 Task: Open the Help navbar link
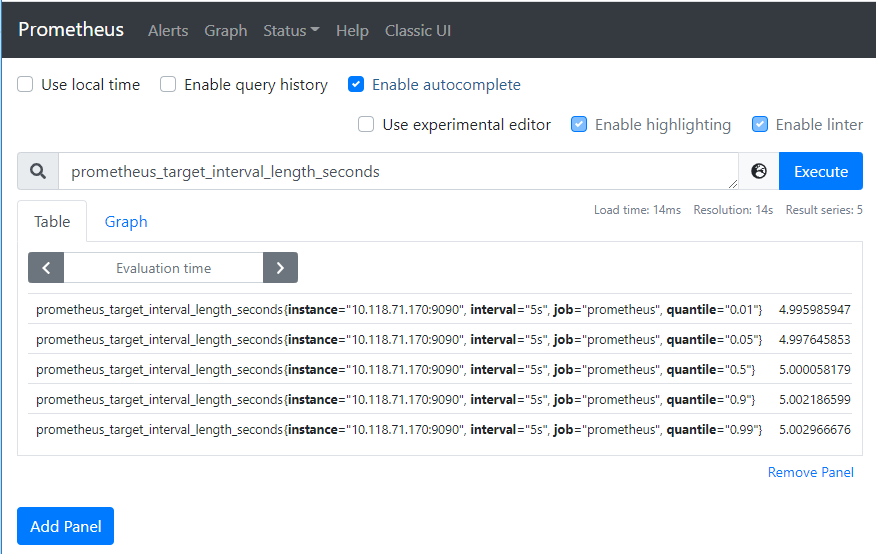click(352, 30)
